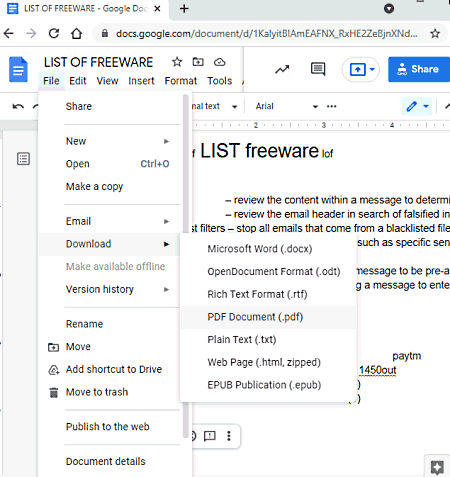Click the present to meeting icon

[358, 70]
